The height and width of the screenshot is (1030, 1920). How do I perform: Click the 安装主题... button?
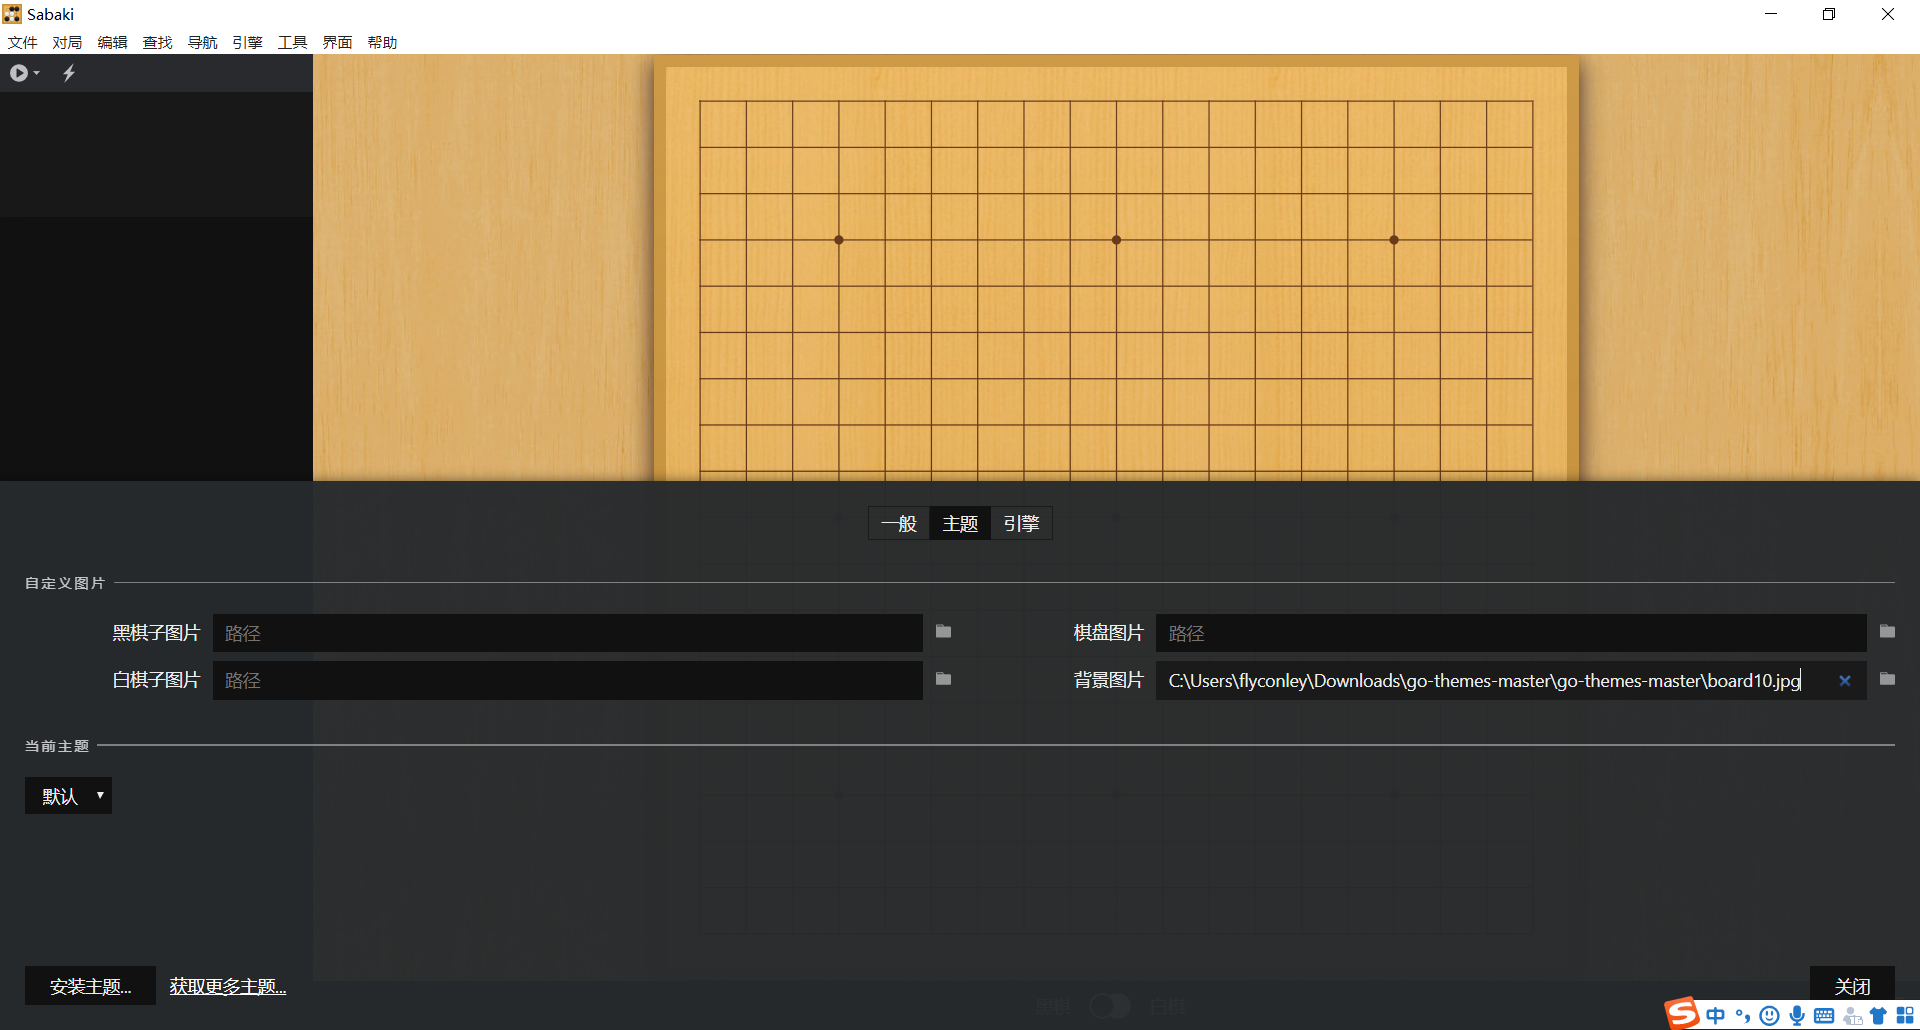pos(89,985)
